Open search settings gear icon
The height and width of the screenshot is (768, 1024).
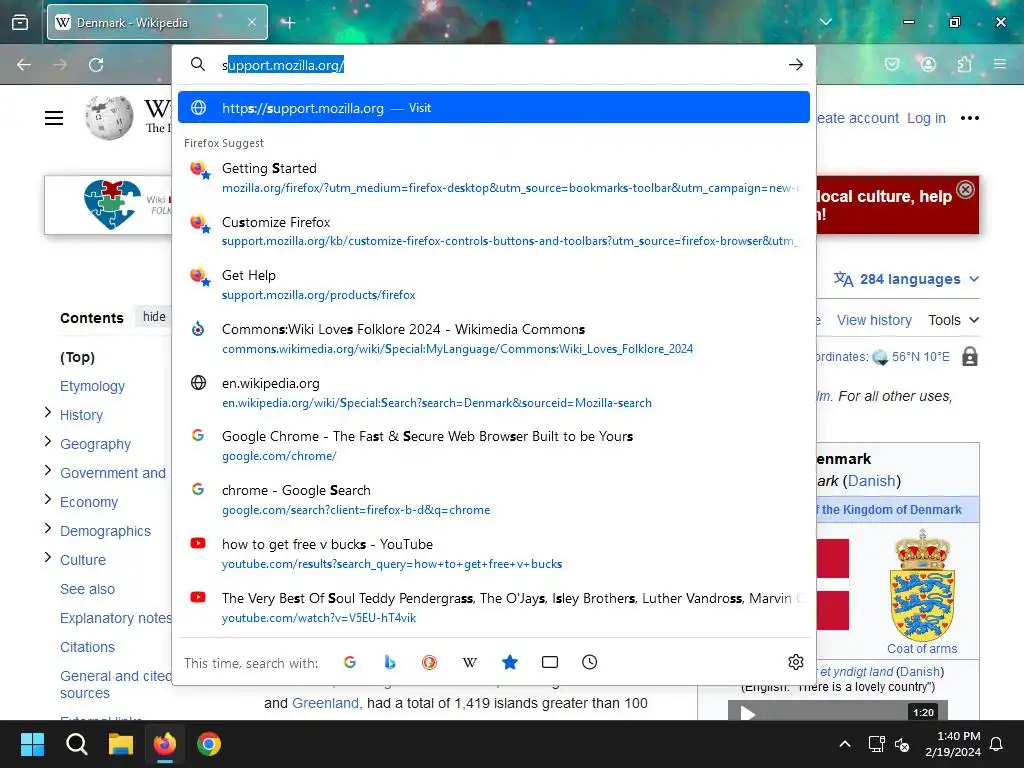point(795,662)
